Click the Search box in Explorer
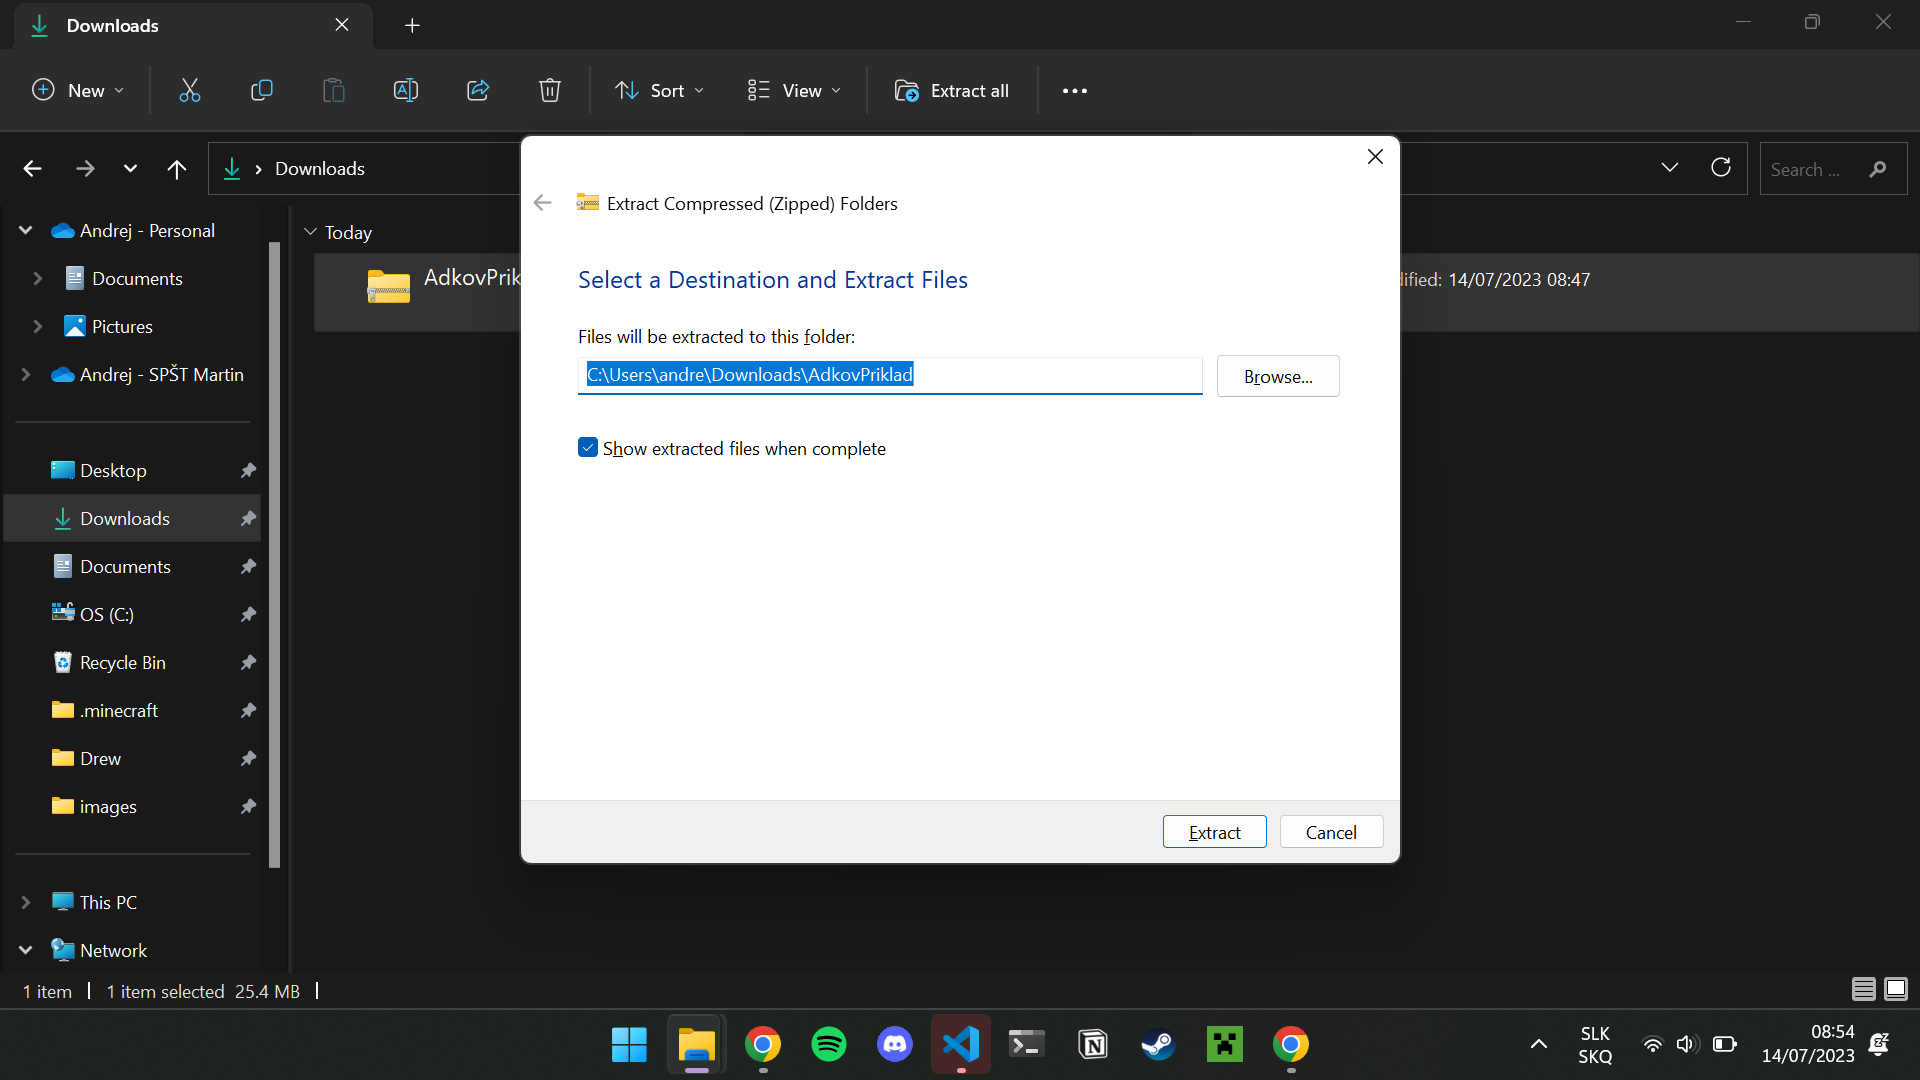This screenshot has width=1920, height=1080. coord(1833,169)
